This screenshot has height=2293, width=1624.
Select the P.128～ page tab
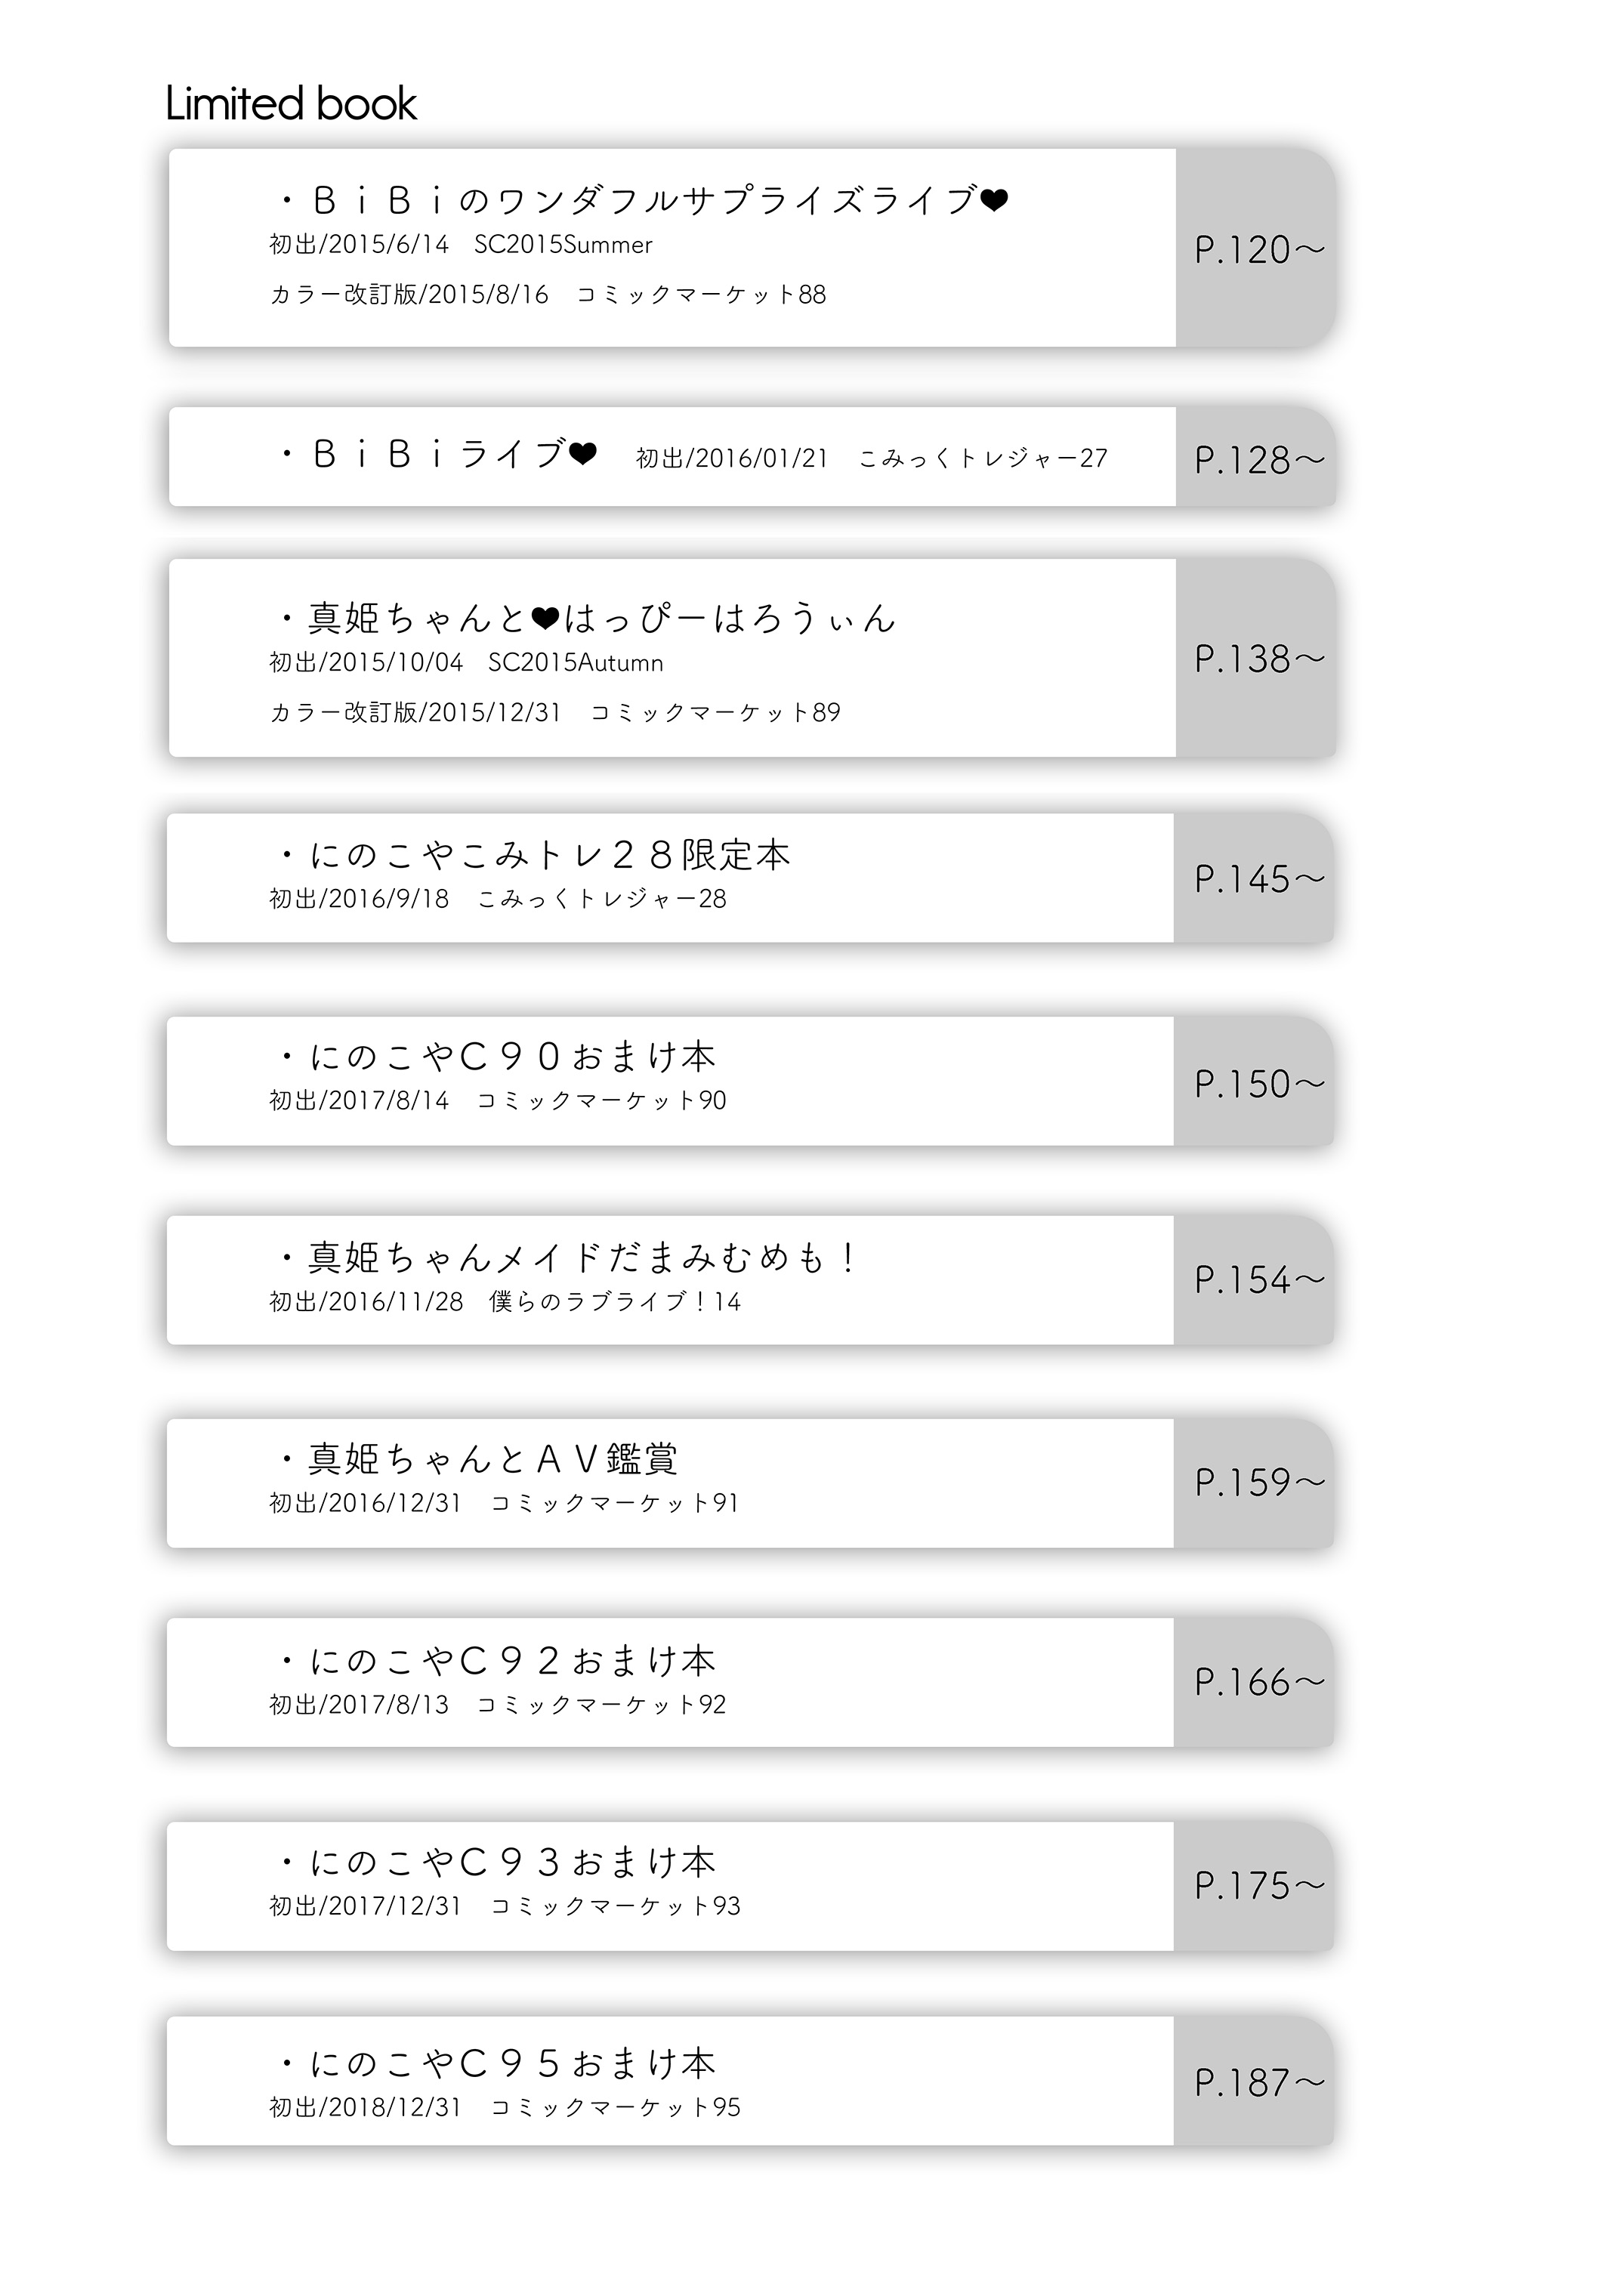pos(1255,457)
